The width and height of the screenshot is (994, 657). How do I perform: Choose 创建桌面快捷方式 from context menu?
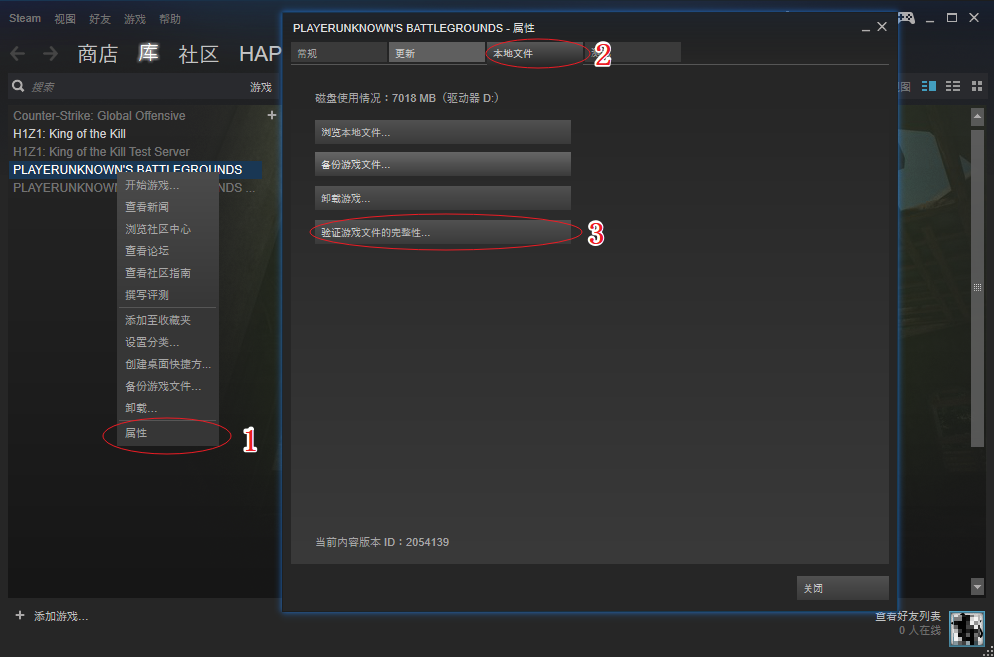click(x=168, y=364)
